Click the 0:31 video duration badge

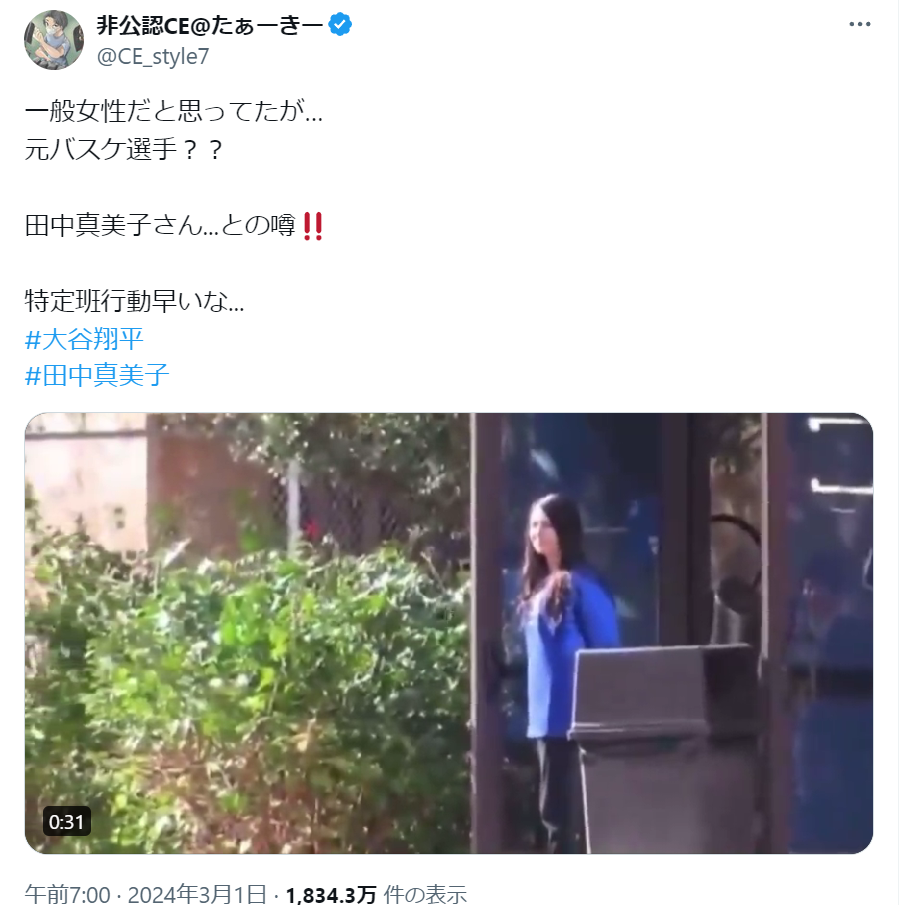point(67,821)
